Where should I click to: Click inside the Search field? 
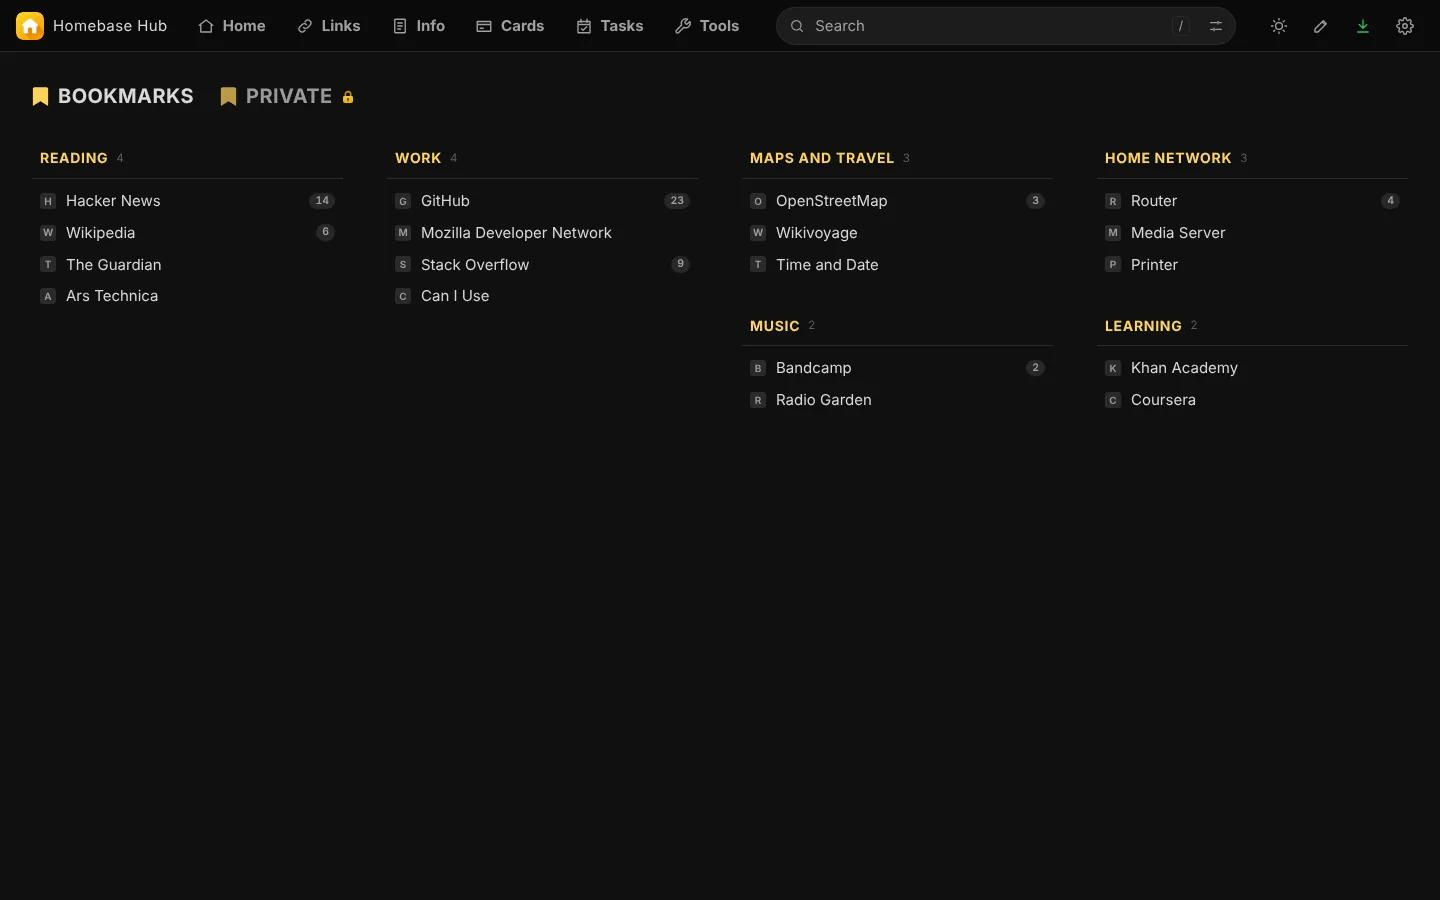click(1006, 26)
